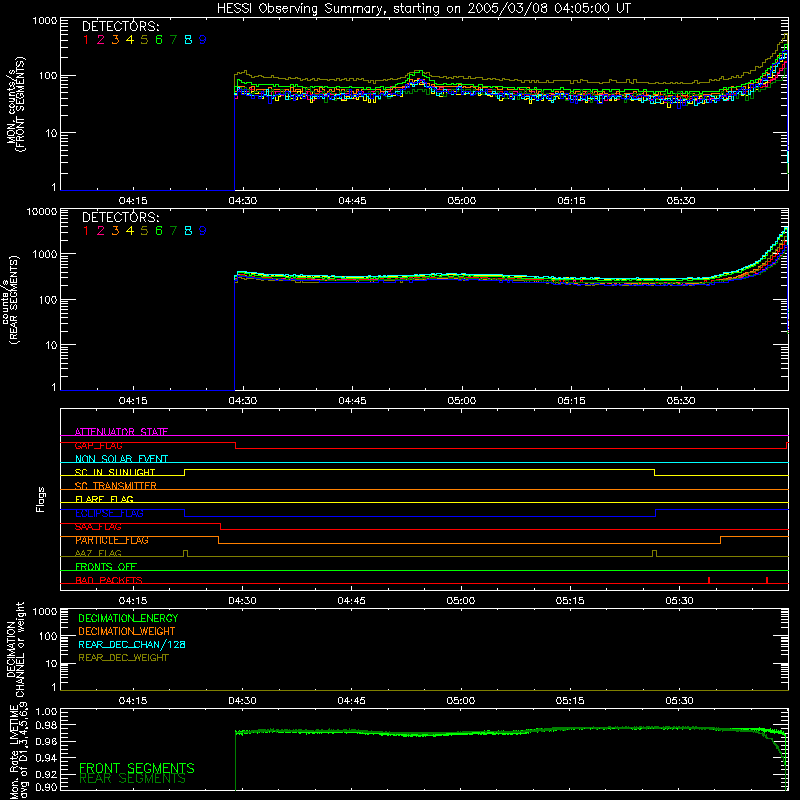Click the 10000 y-axis label on rear segments plot
This screenshot has width=800, height=800.
point(42,211)
